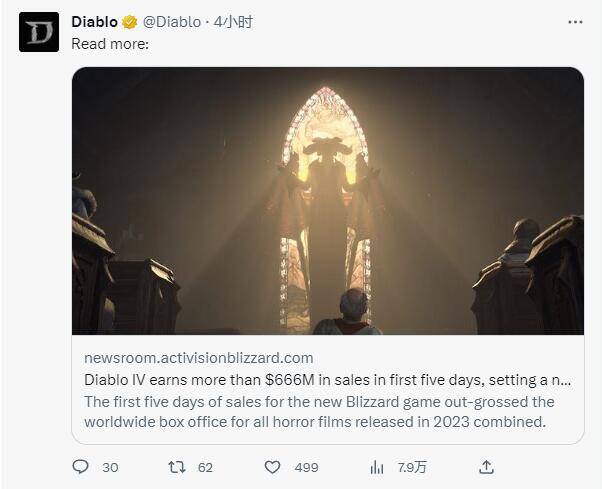Click the 'Read more:' tweet text
602x489 pixels.
[x=110, y=44]
